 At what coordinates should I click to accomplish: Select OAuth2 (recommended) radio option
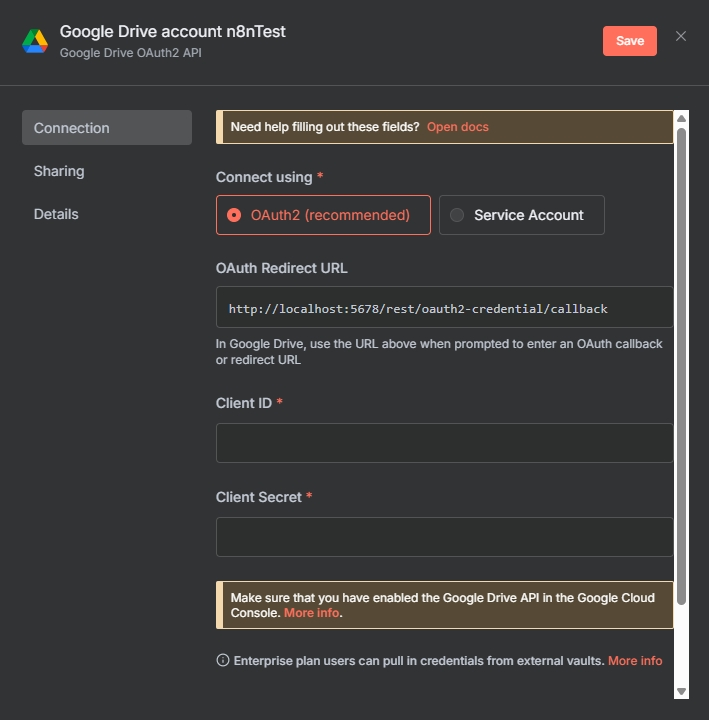click(x=323, y=215)
